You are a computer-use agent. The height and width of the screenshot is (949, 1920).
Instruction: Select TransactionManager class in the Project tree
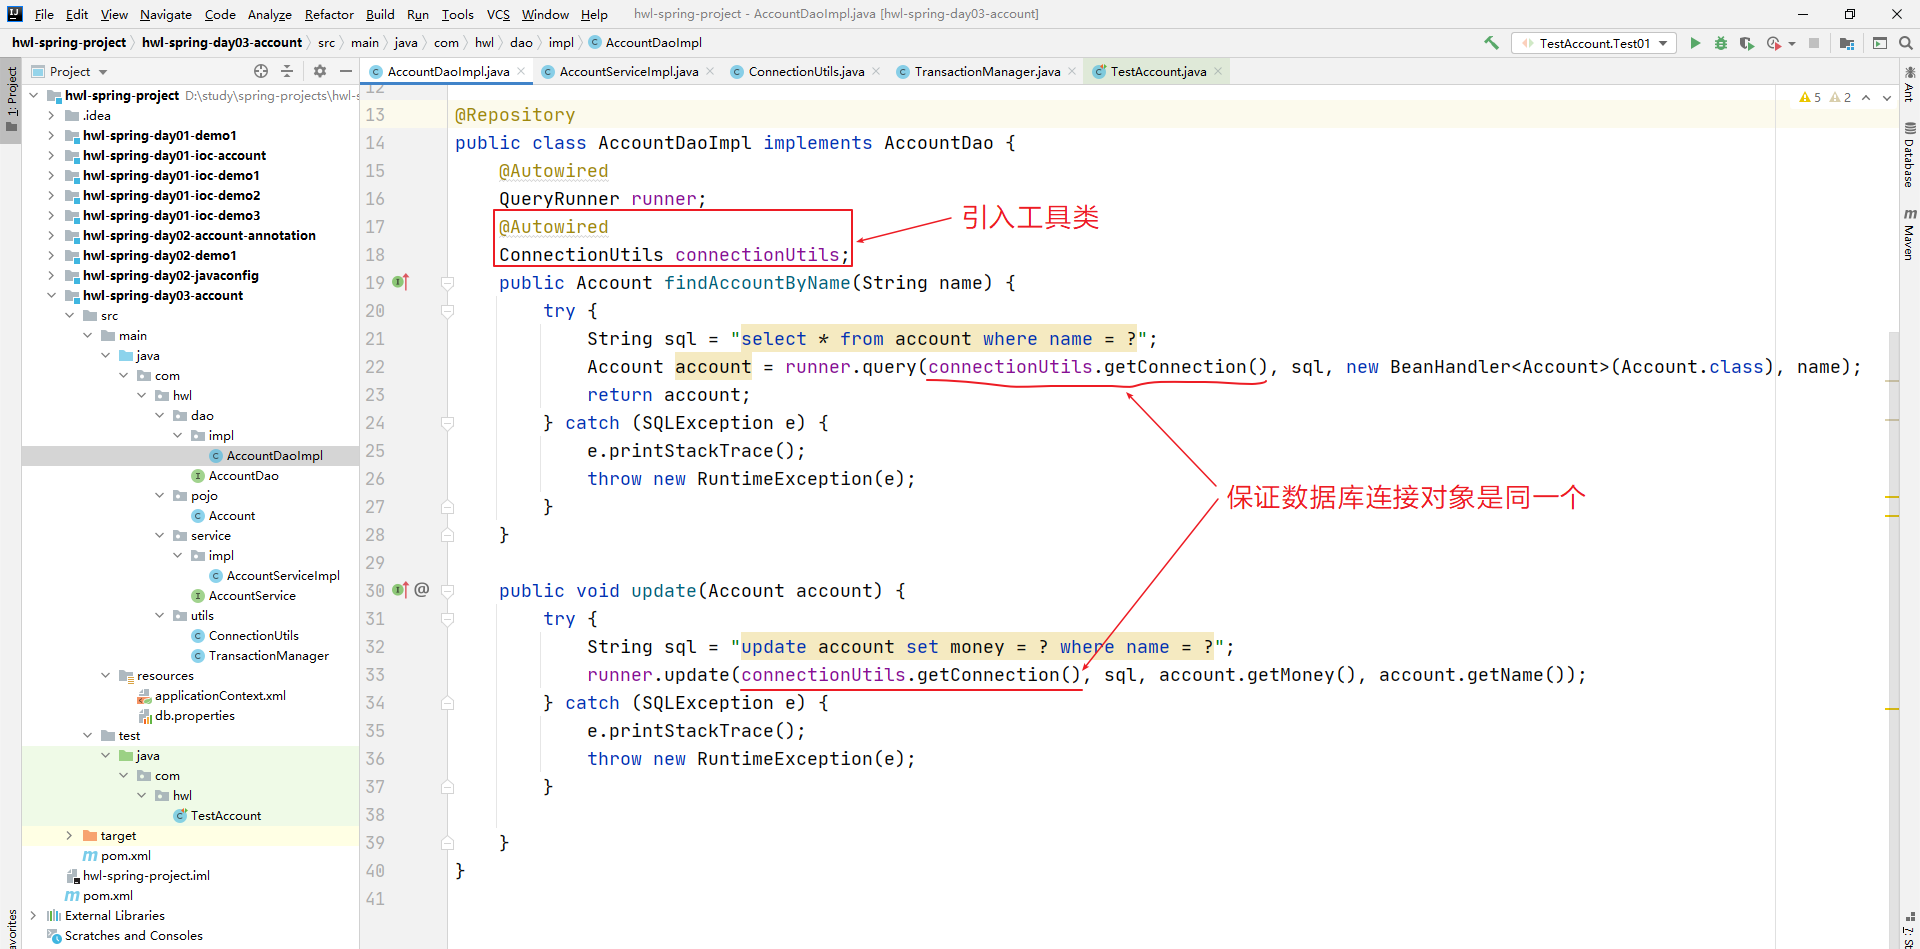(268, 655)
